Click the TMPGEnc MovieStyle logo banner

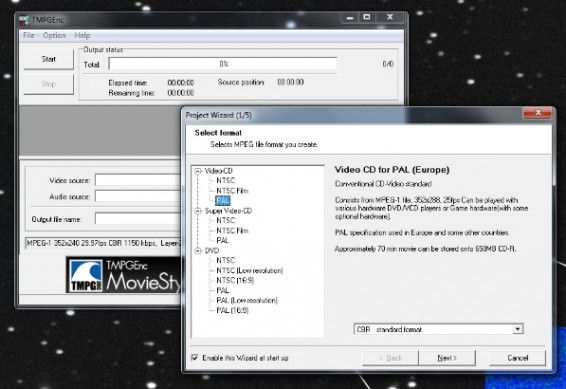123,275
